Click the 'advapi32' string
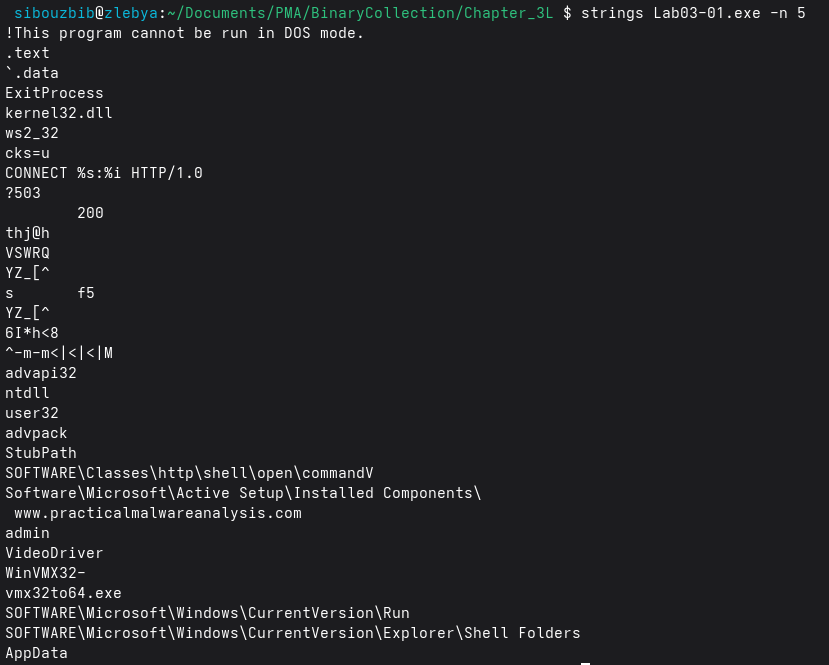Viewport: 829px width, 665px height. [x=41, y=373]
